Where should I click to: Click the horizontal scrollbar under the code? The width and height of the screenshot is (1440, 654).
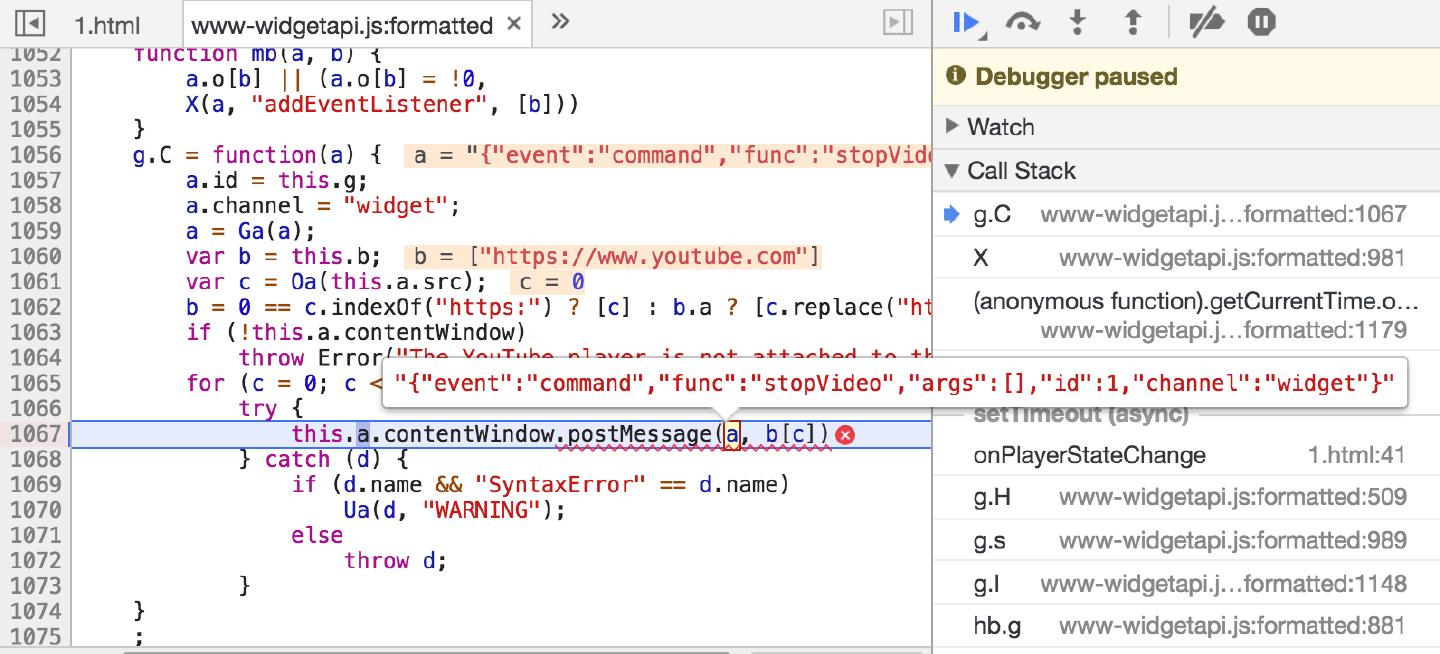pos(500,651)
